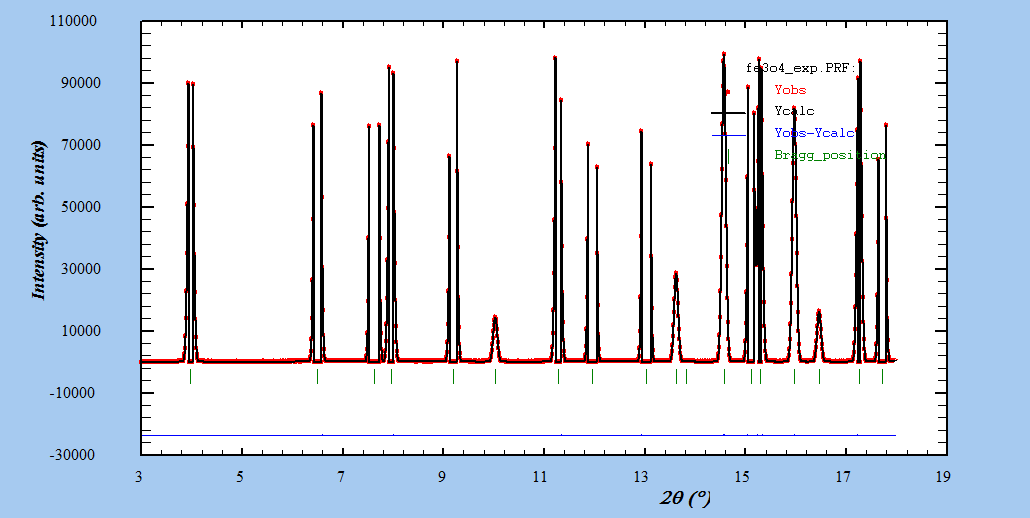Click the x-axis label 15
This screenshot has width=1030, height=518.
(x=742, y=477)
